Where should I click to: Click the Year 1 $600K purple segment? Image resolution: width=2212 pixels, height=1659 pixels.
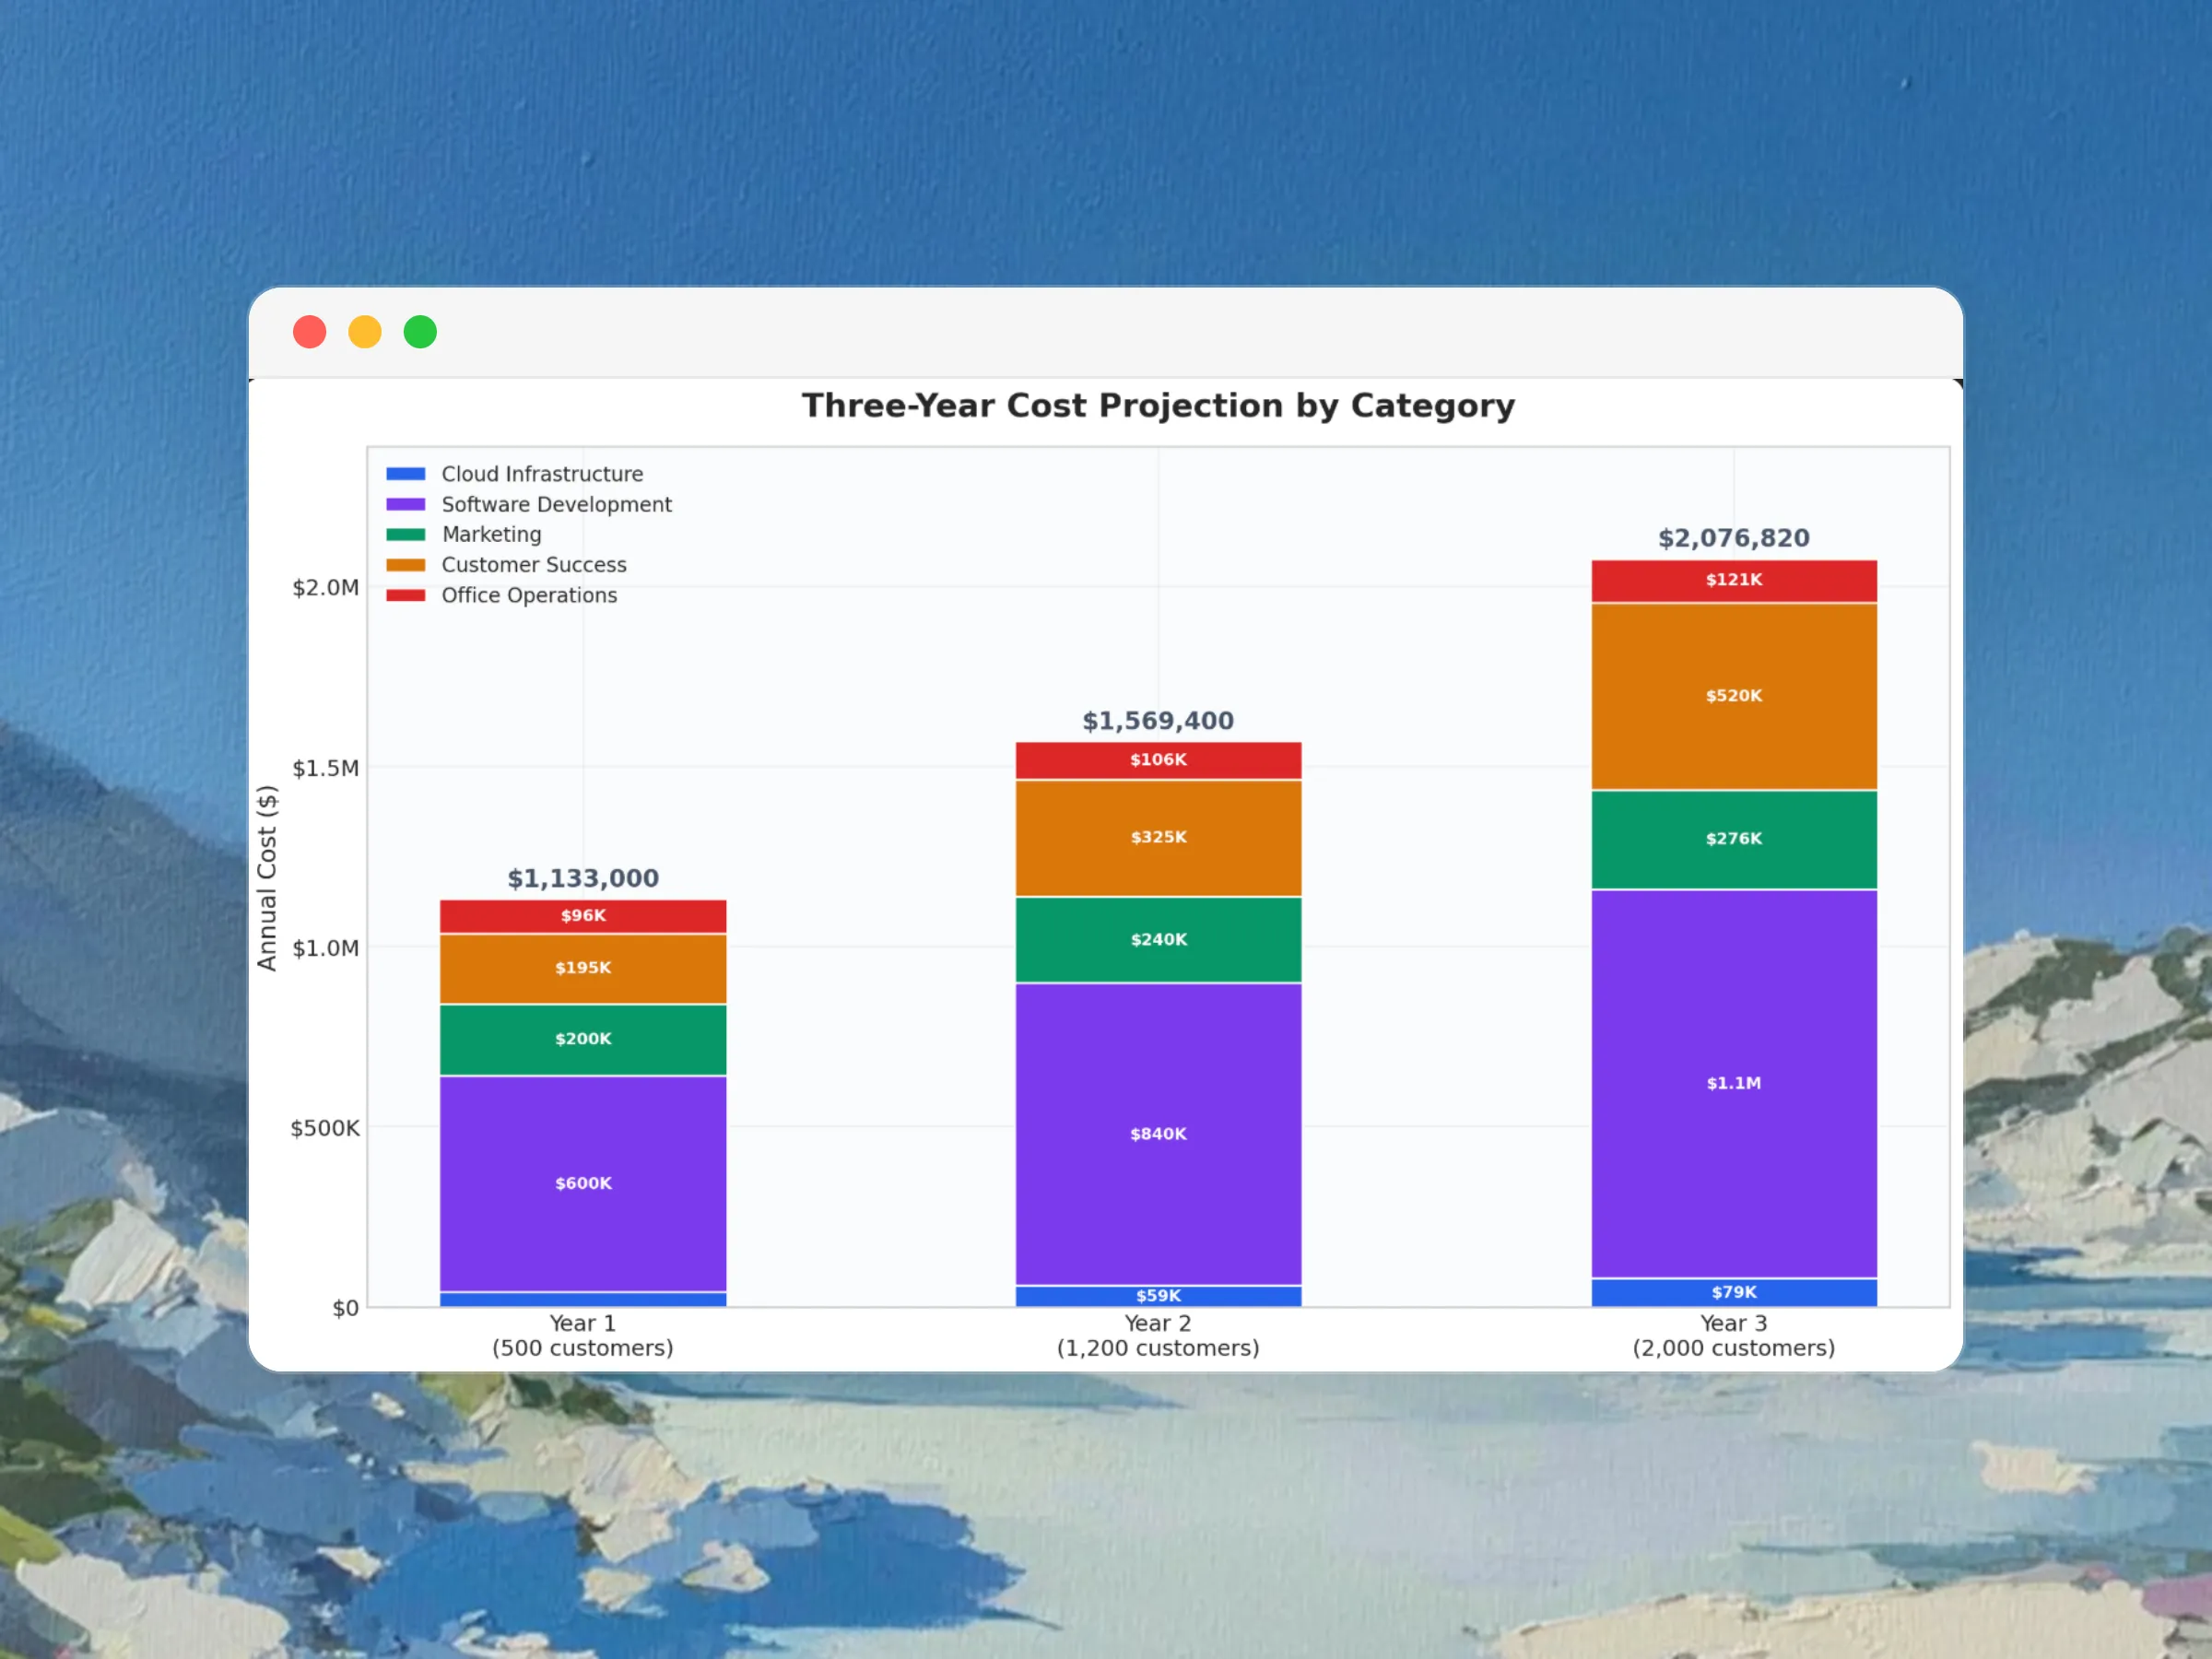pos(583,1183)
